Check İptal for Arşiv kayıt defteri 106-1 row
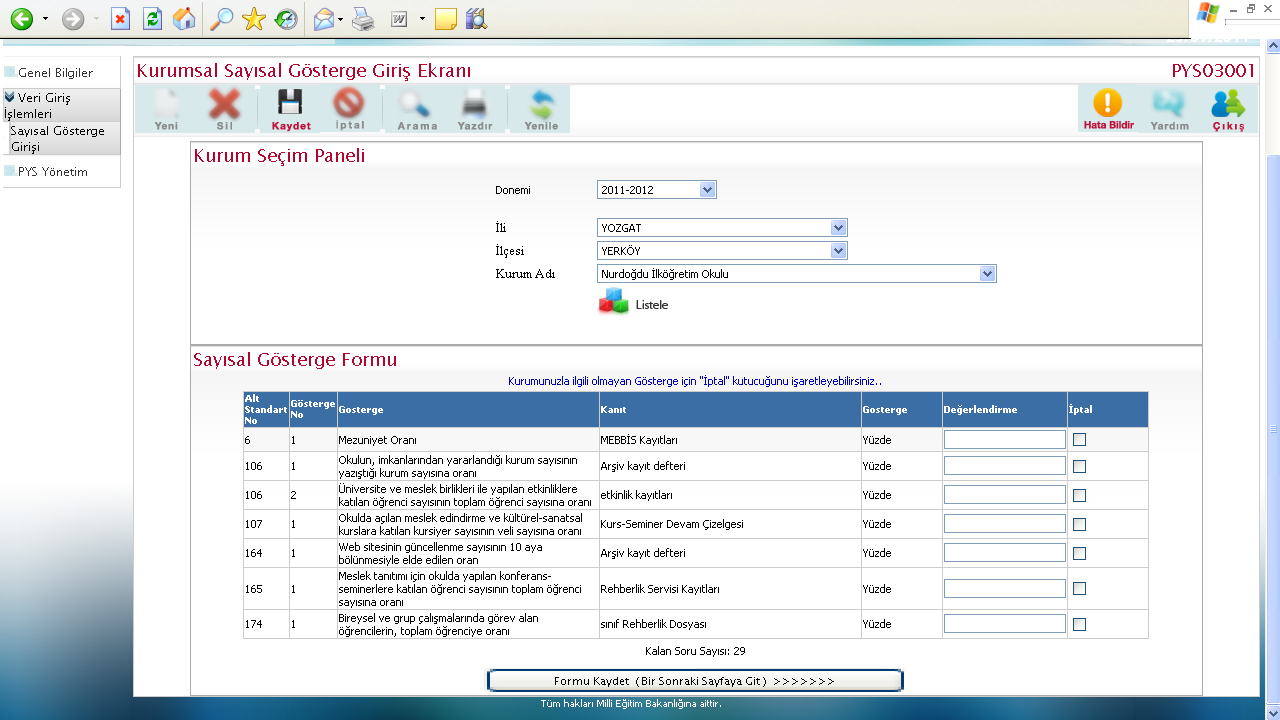 pos(1079,466)
